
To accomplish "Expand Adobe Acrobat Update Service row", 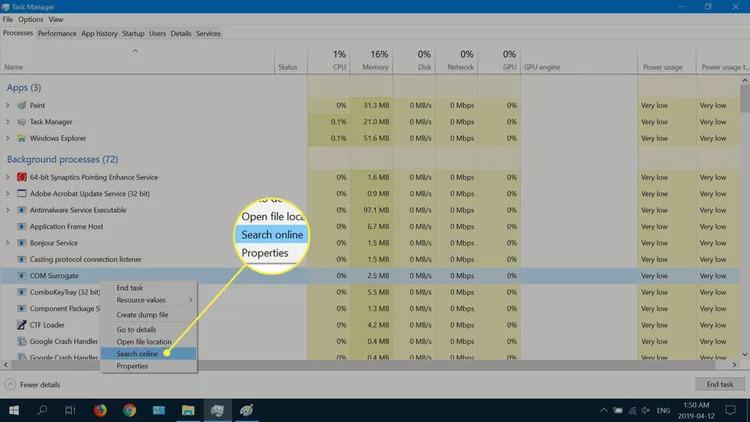I will tap(8, 193).
